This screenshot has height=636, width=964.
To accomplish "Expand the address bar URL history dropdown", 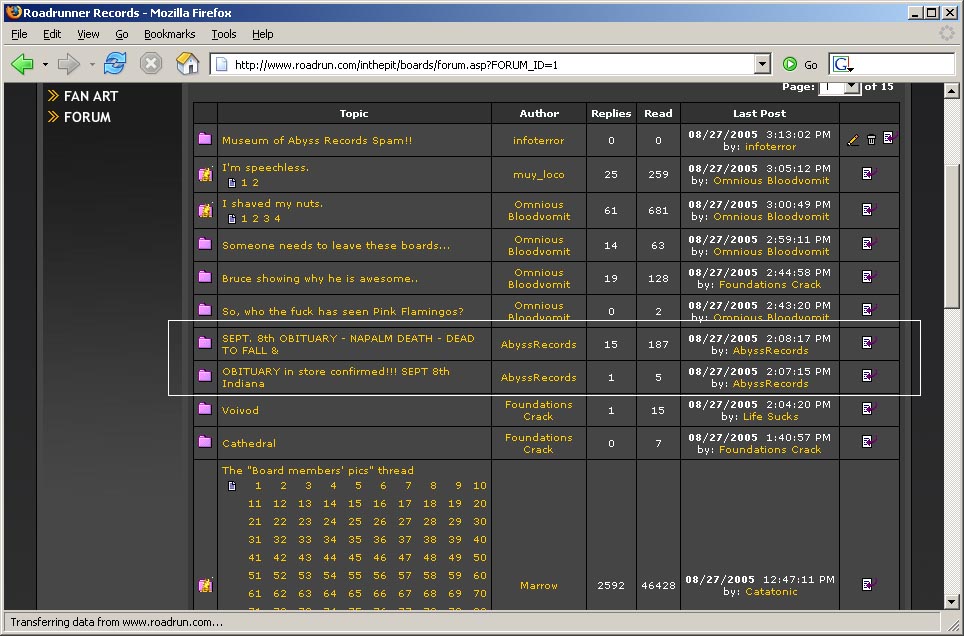I will (x=762, y=64).
